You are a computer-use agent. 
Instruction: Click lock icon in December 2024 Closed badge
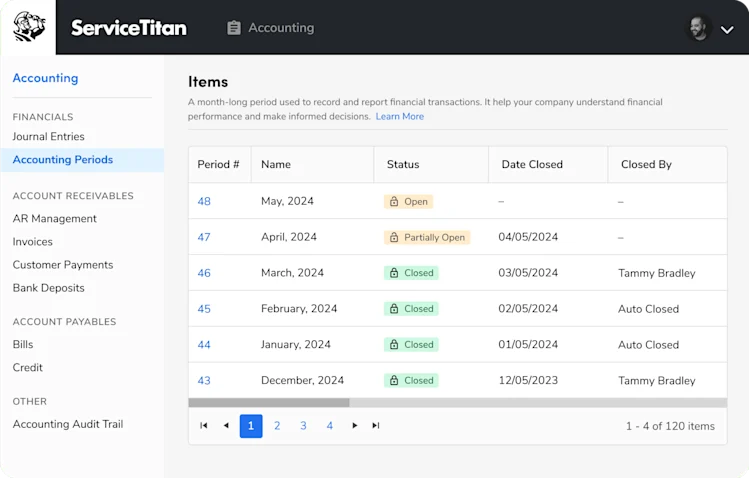(394, 381)
